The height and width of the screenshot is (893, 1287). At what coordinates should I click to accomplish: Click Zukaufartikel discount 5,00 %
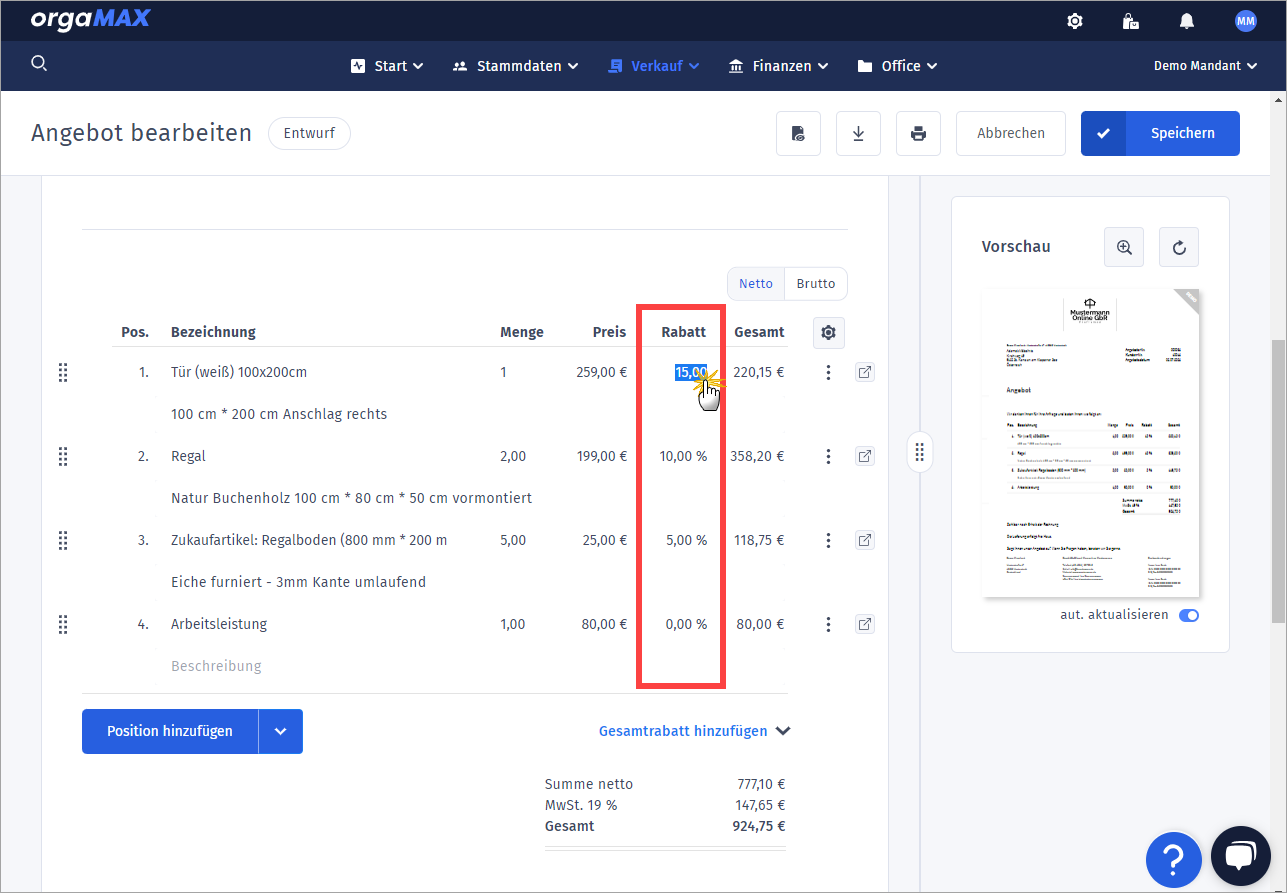pyautogui.click(x=686, y=541)
